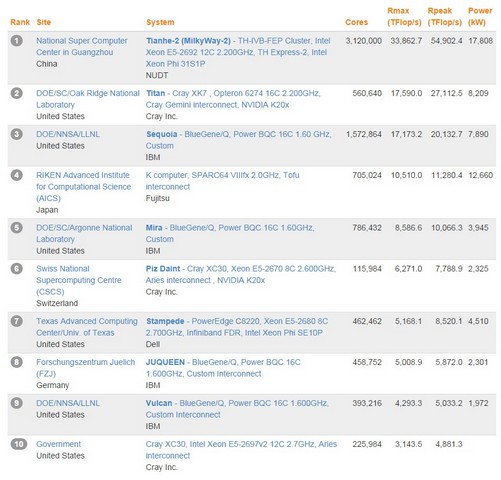This screenshot has width=501, height=480.
Task: Click the rank 5 circle badge
Action: [x=17, y=228]
